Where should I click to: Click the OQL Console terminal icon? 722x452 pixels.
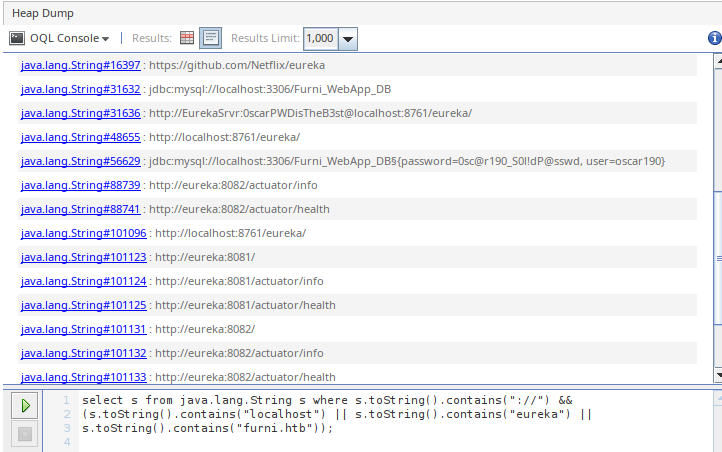(x=17, y=38)
